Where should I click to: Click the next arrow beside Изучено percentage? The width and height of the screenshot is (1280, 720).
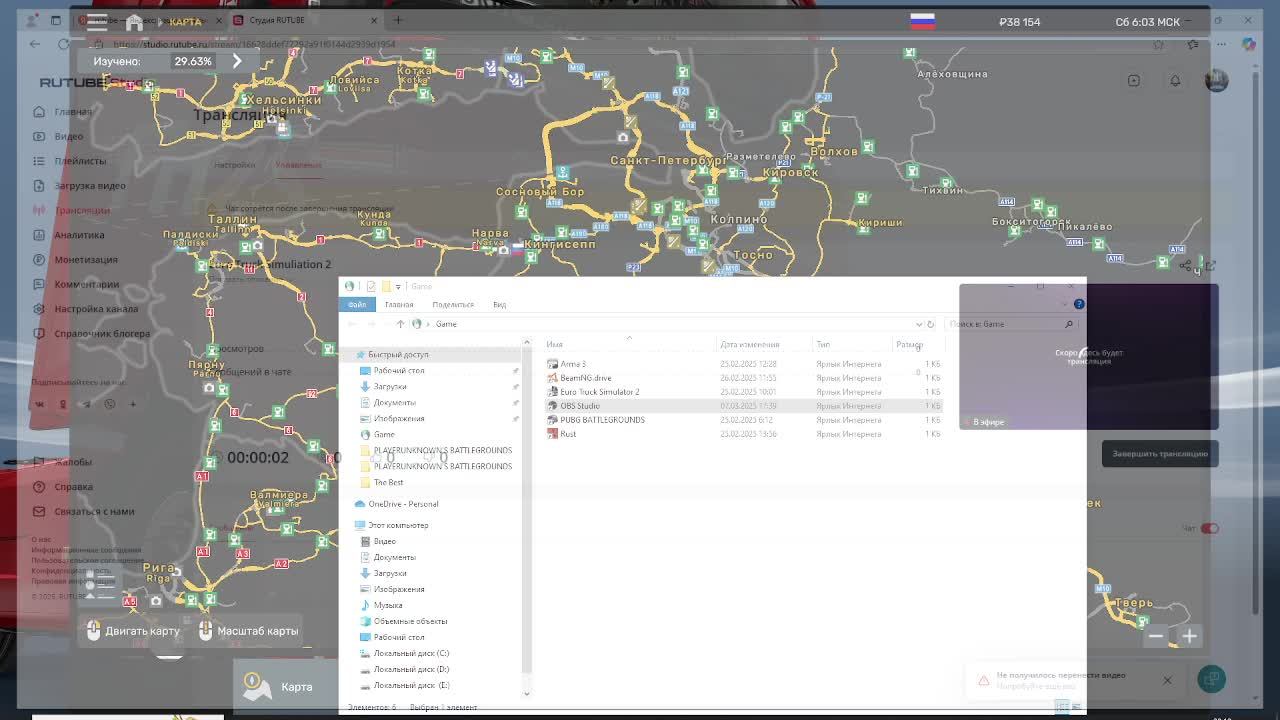(x=237, y=61)
